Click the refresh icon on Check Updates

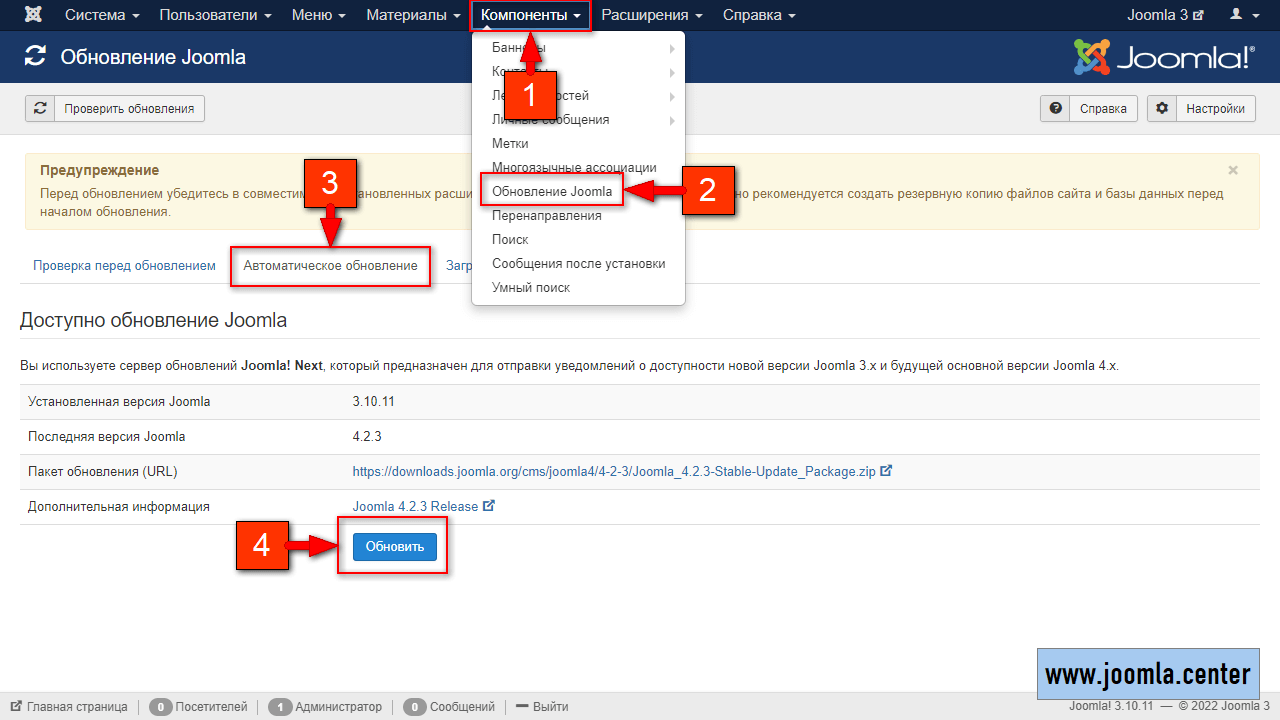(x=40, y=109)
